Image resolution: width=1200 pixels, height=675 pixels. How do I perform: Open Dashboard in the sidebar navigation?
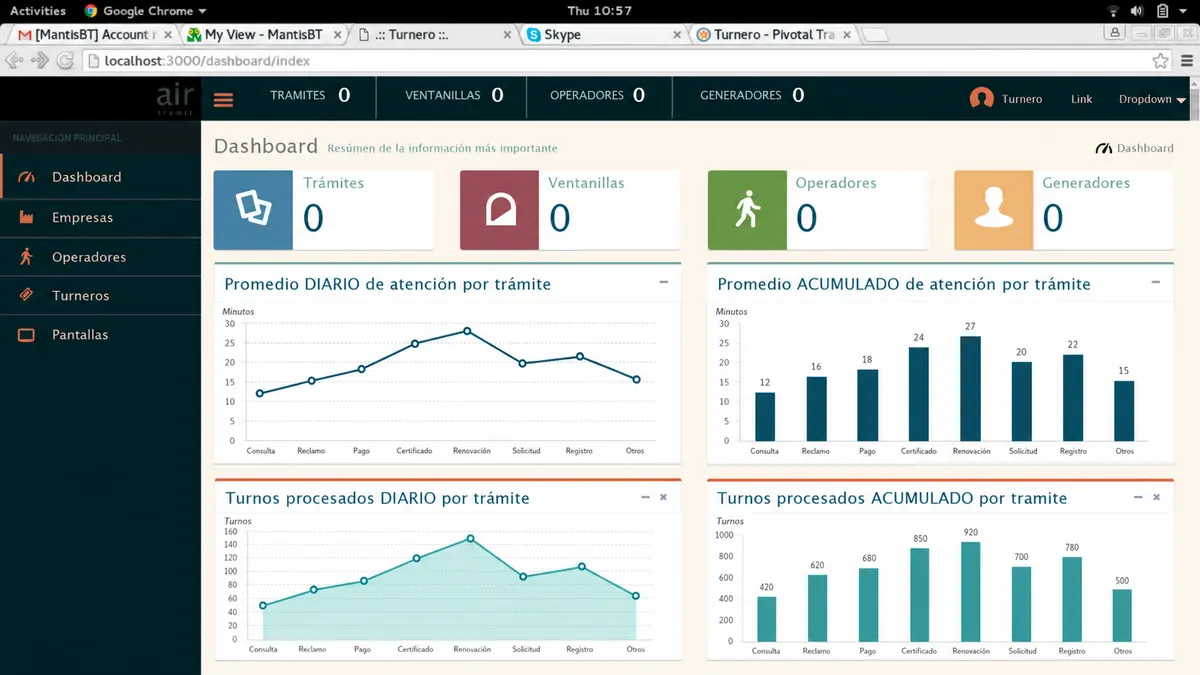(x=100, y=177)
